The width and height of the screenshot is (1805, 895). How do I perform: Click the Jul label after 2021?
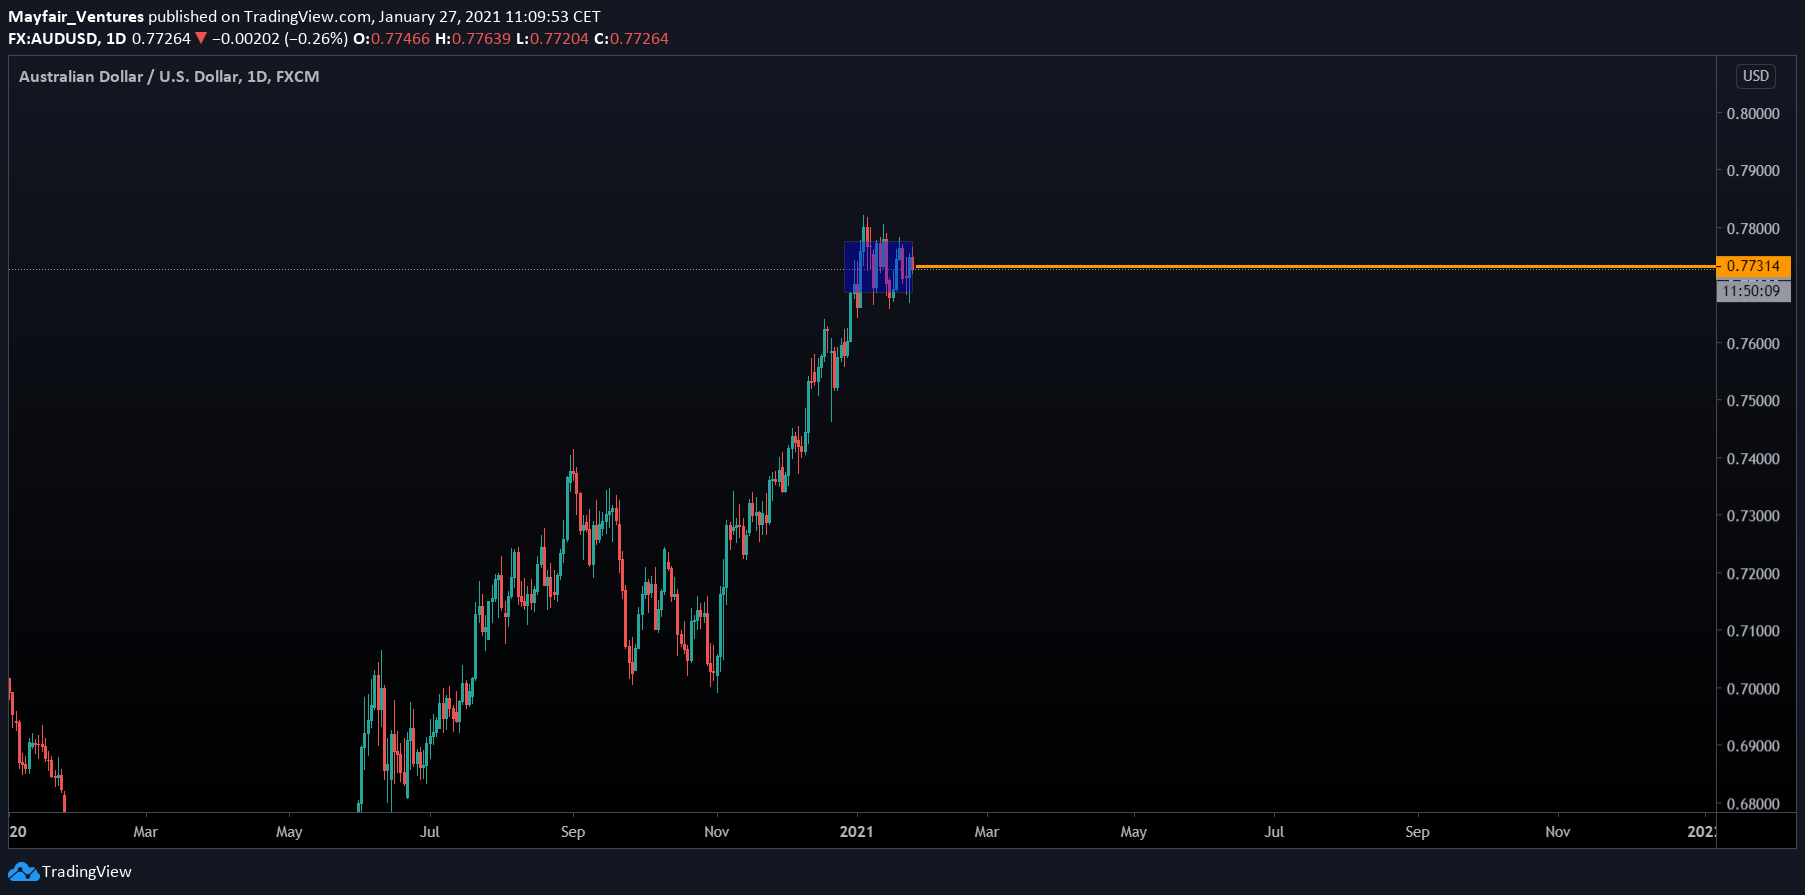[x=1274, y=832]
